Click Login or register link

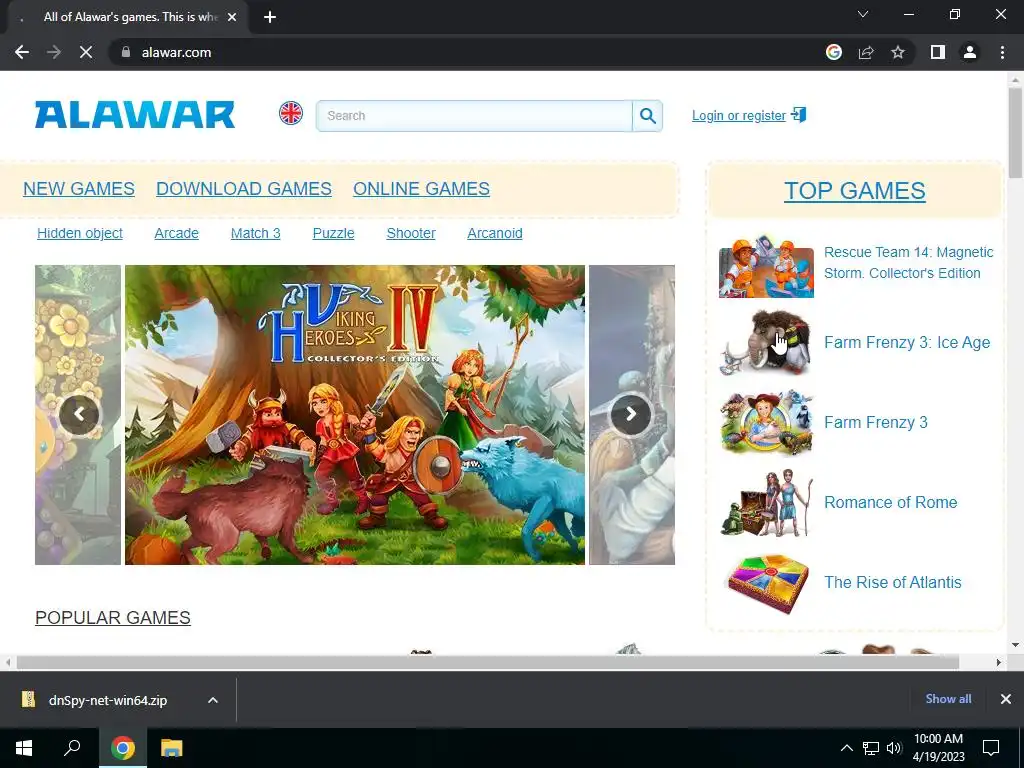[739, 116]
